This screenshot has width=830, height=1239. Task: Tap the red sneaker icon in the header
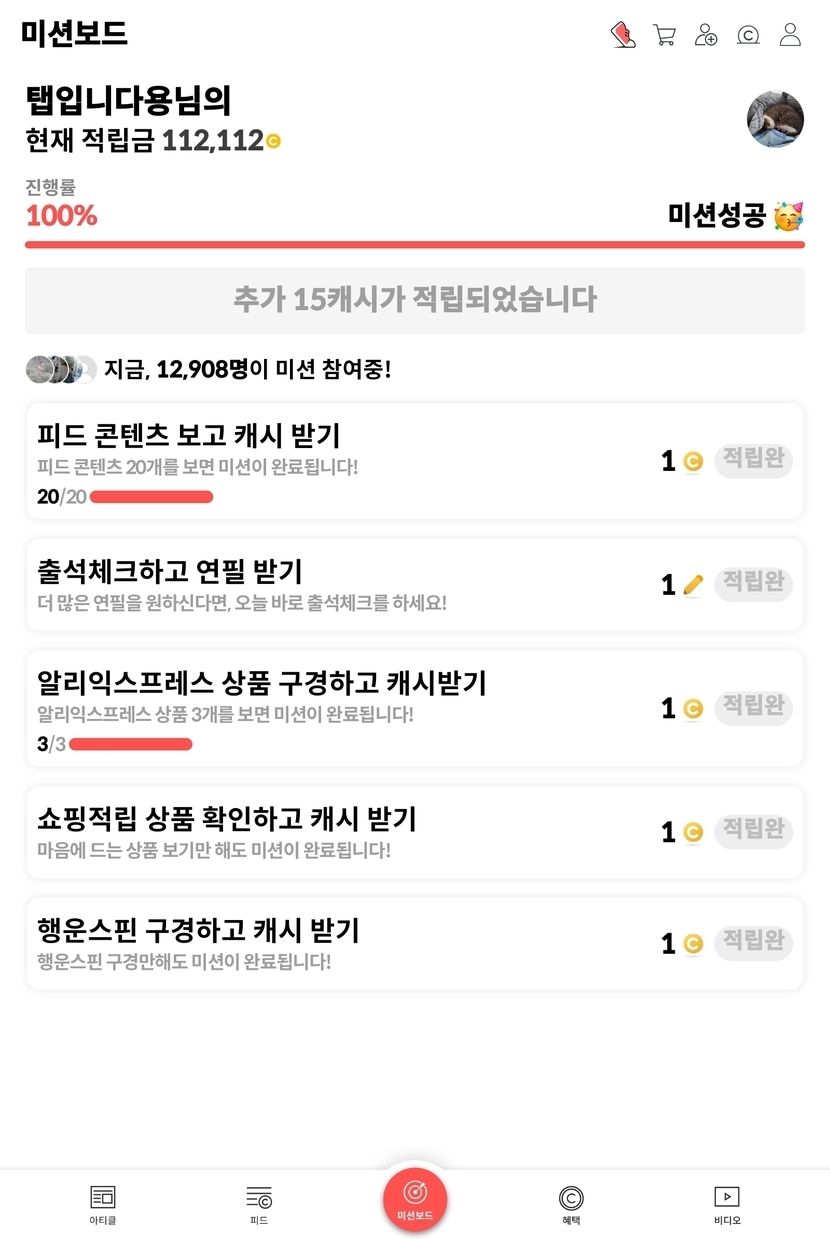[623, 35]
